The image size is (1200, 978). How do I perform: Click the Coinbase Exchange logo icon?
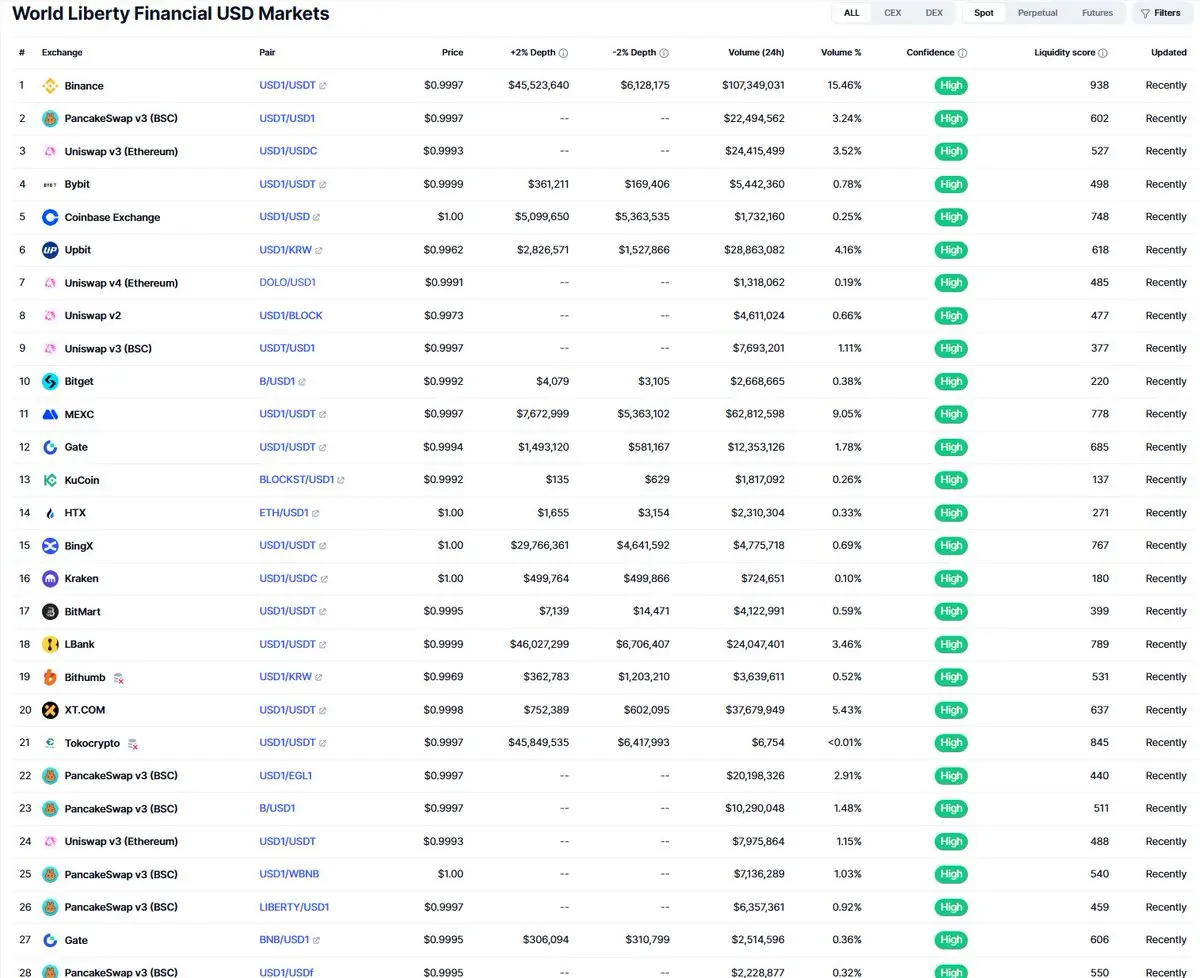[50, 217]
